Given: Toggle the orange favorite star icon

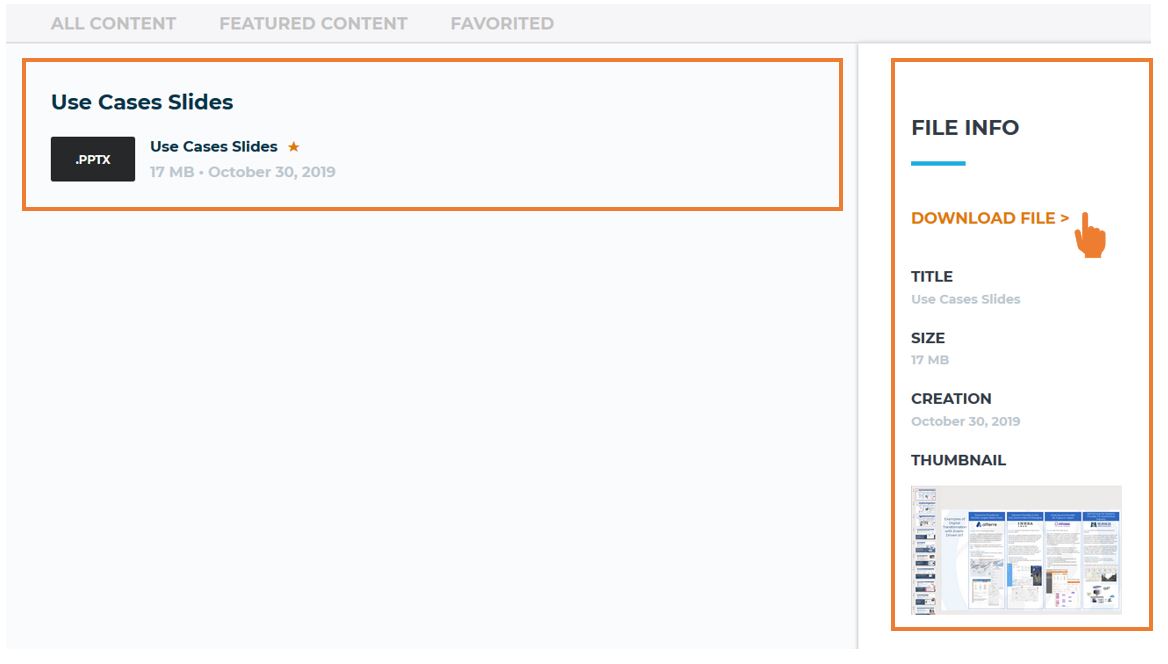Looking at the screenshot, I should coord(294,147).
